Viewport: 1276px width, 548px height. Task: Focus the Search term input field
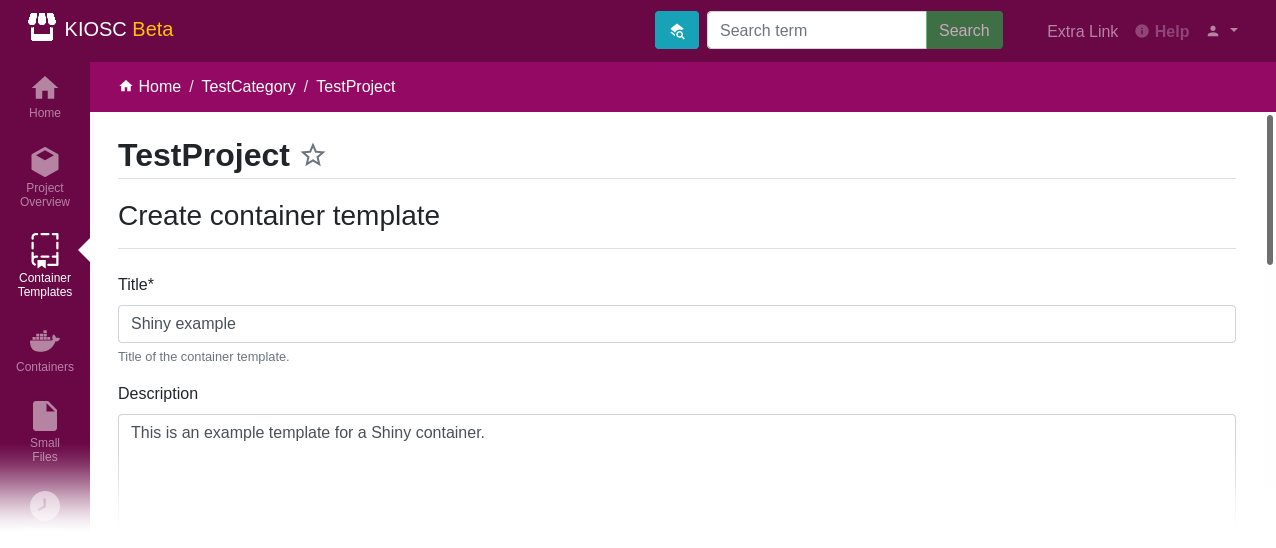click(x=817, y=30)
